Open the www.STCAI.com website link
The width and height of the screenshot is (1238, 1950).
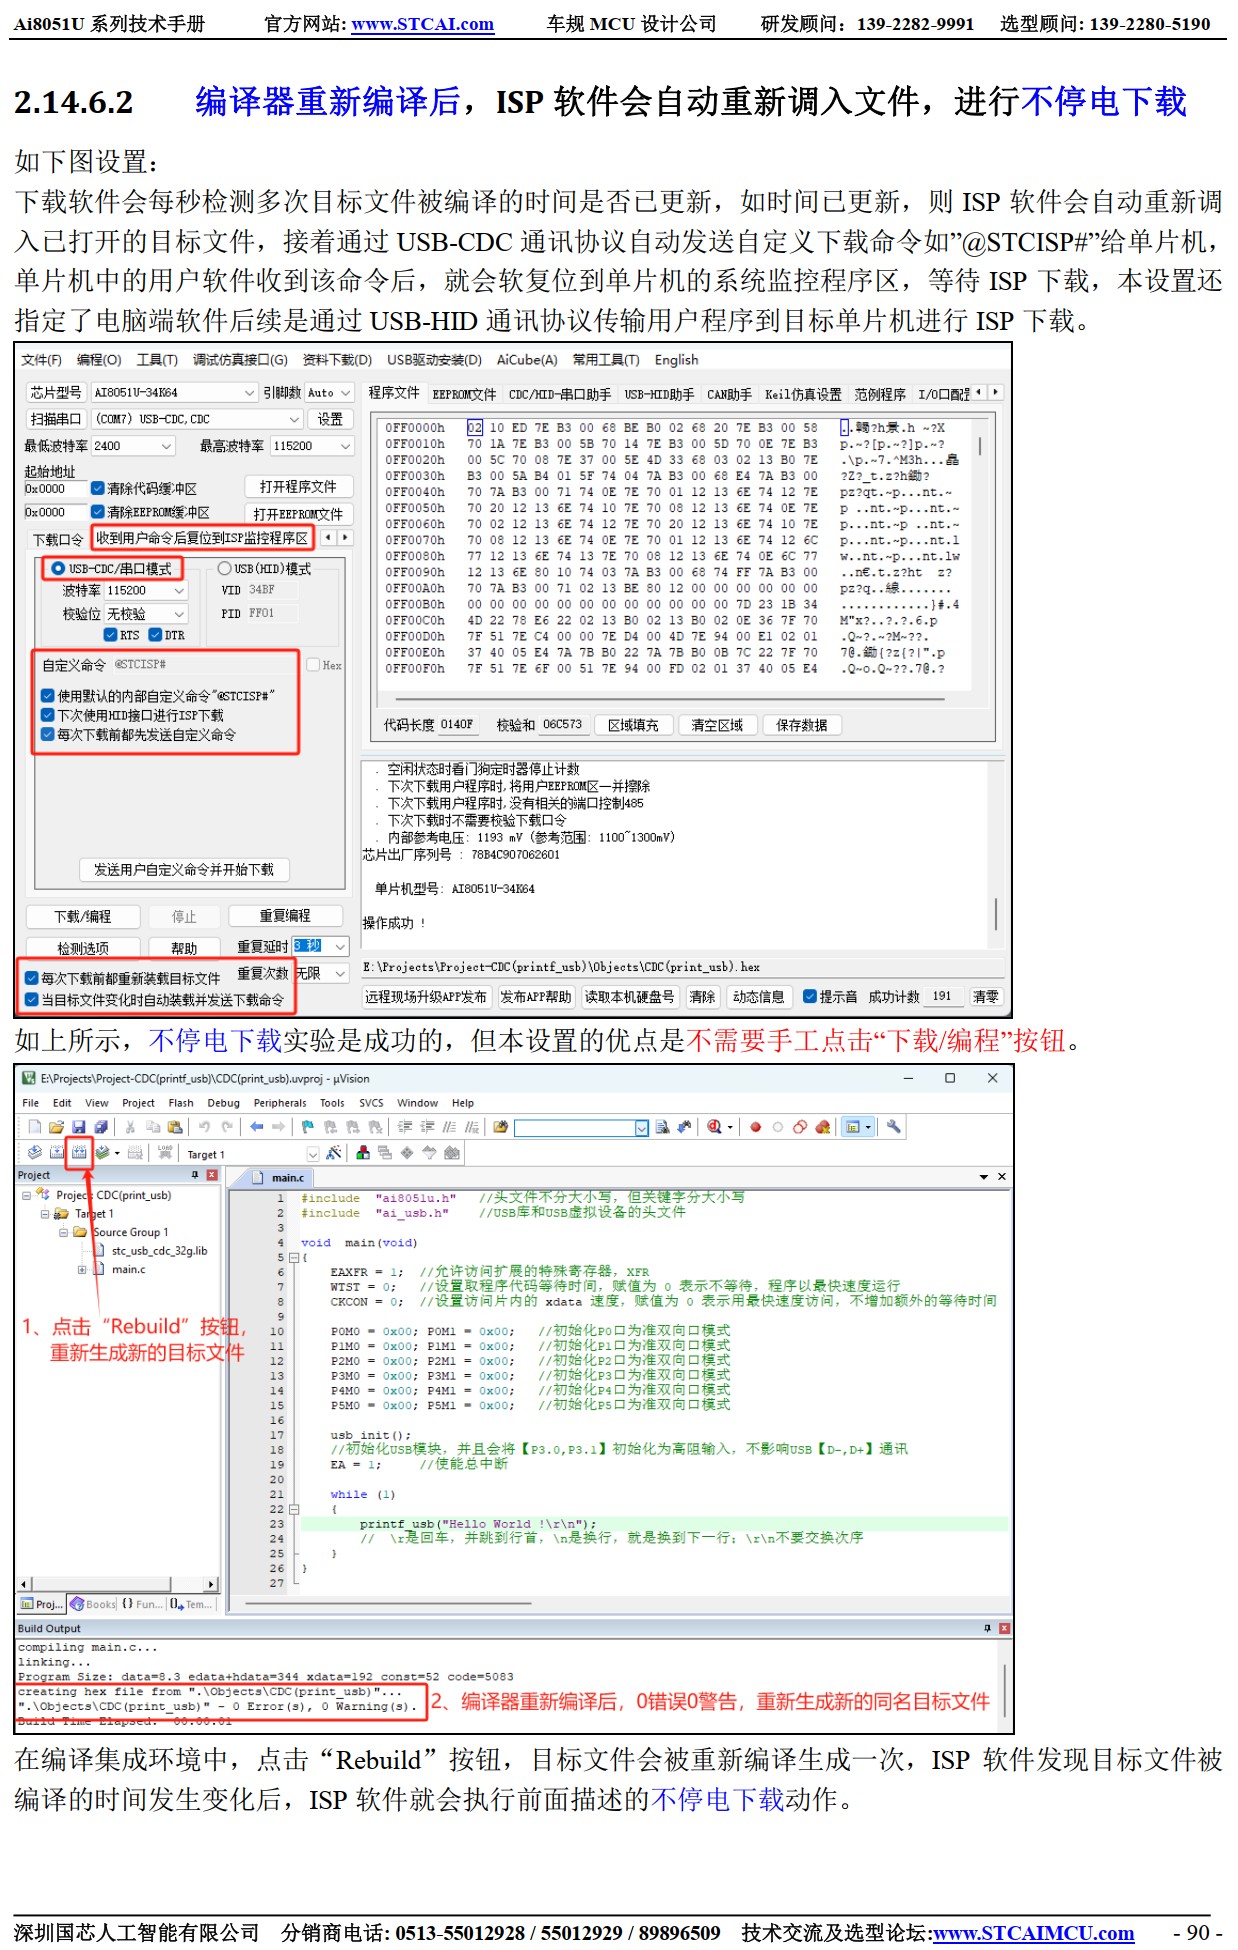point(422,24)
